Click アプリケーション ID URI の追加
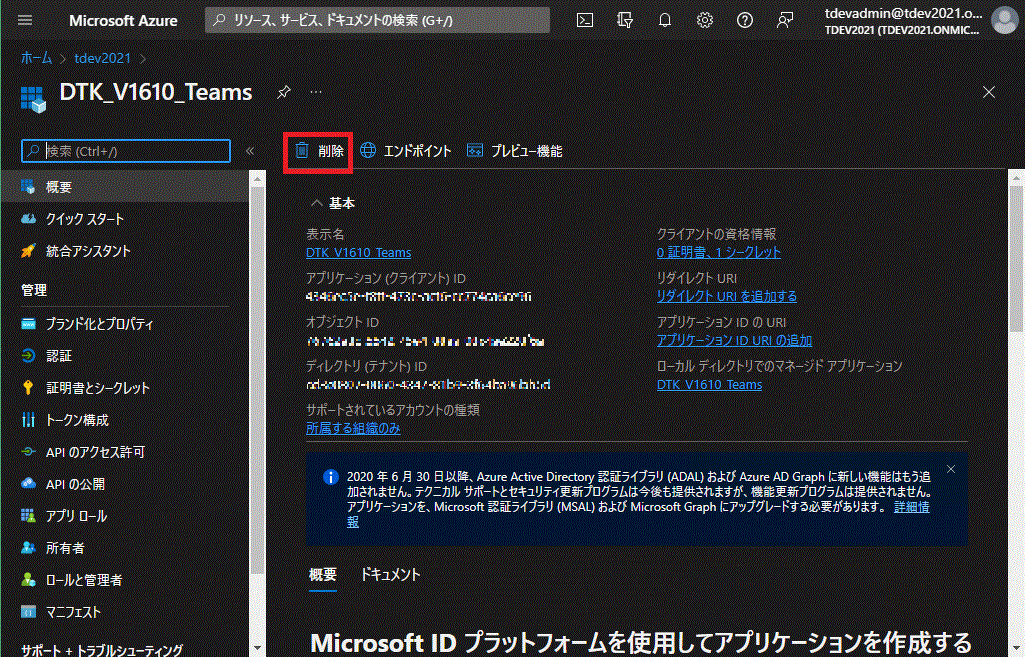The image size is (1025, 657). (x=735, y=341)
